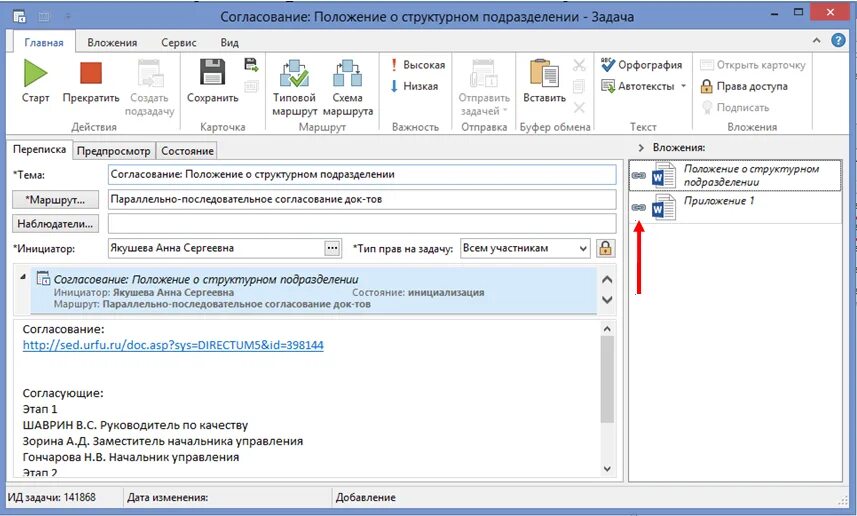Select the task header Согласование: Положение
This screenshot has width=857, height=516.
click(314, 290)
